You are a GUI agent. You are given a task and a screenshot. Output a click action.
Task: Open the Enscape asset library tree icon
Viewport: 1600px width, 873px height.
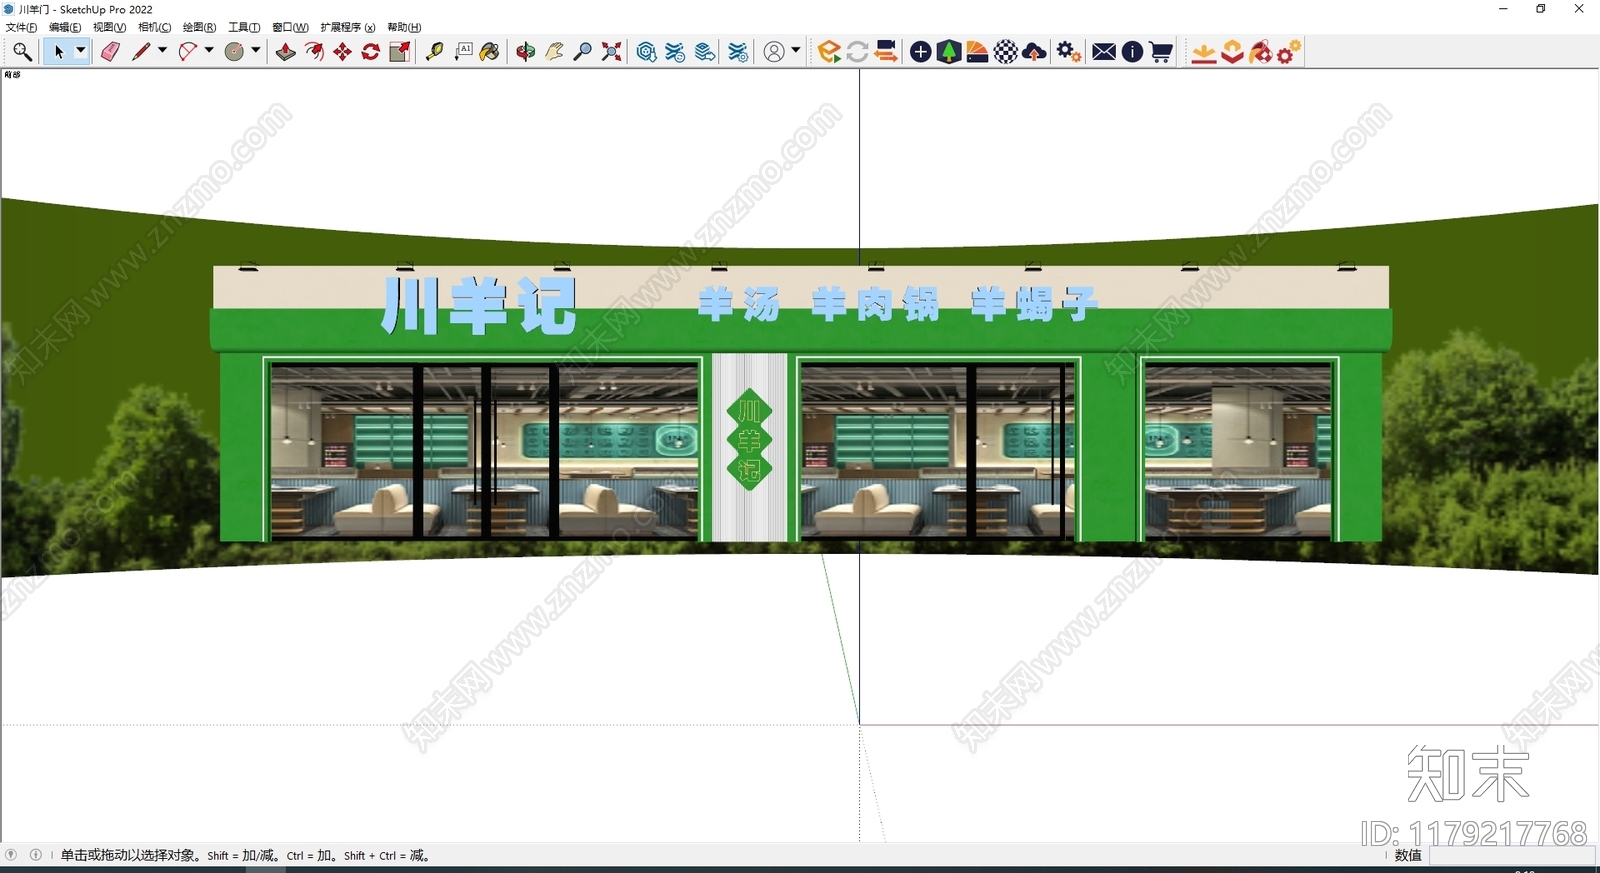coord(948,52)
